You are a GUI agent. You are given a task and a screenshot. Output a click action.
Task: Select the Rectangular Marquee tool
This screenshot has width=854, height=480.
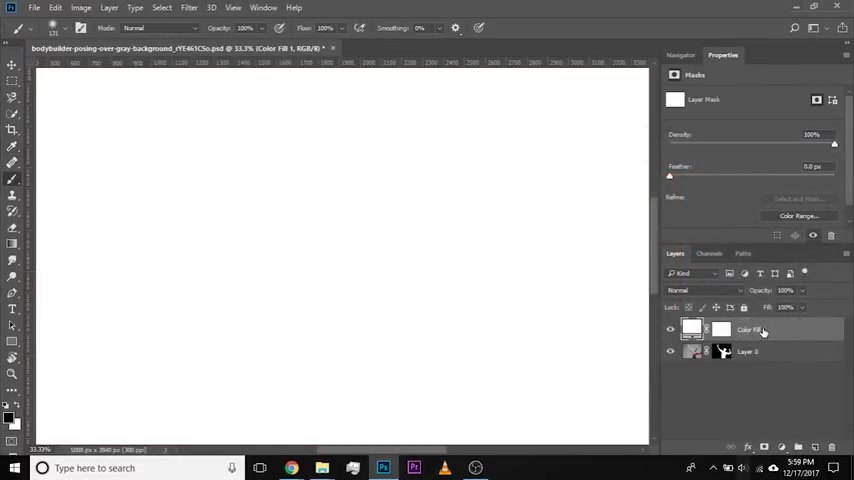[11, 81]
